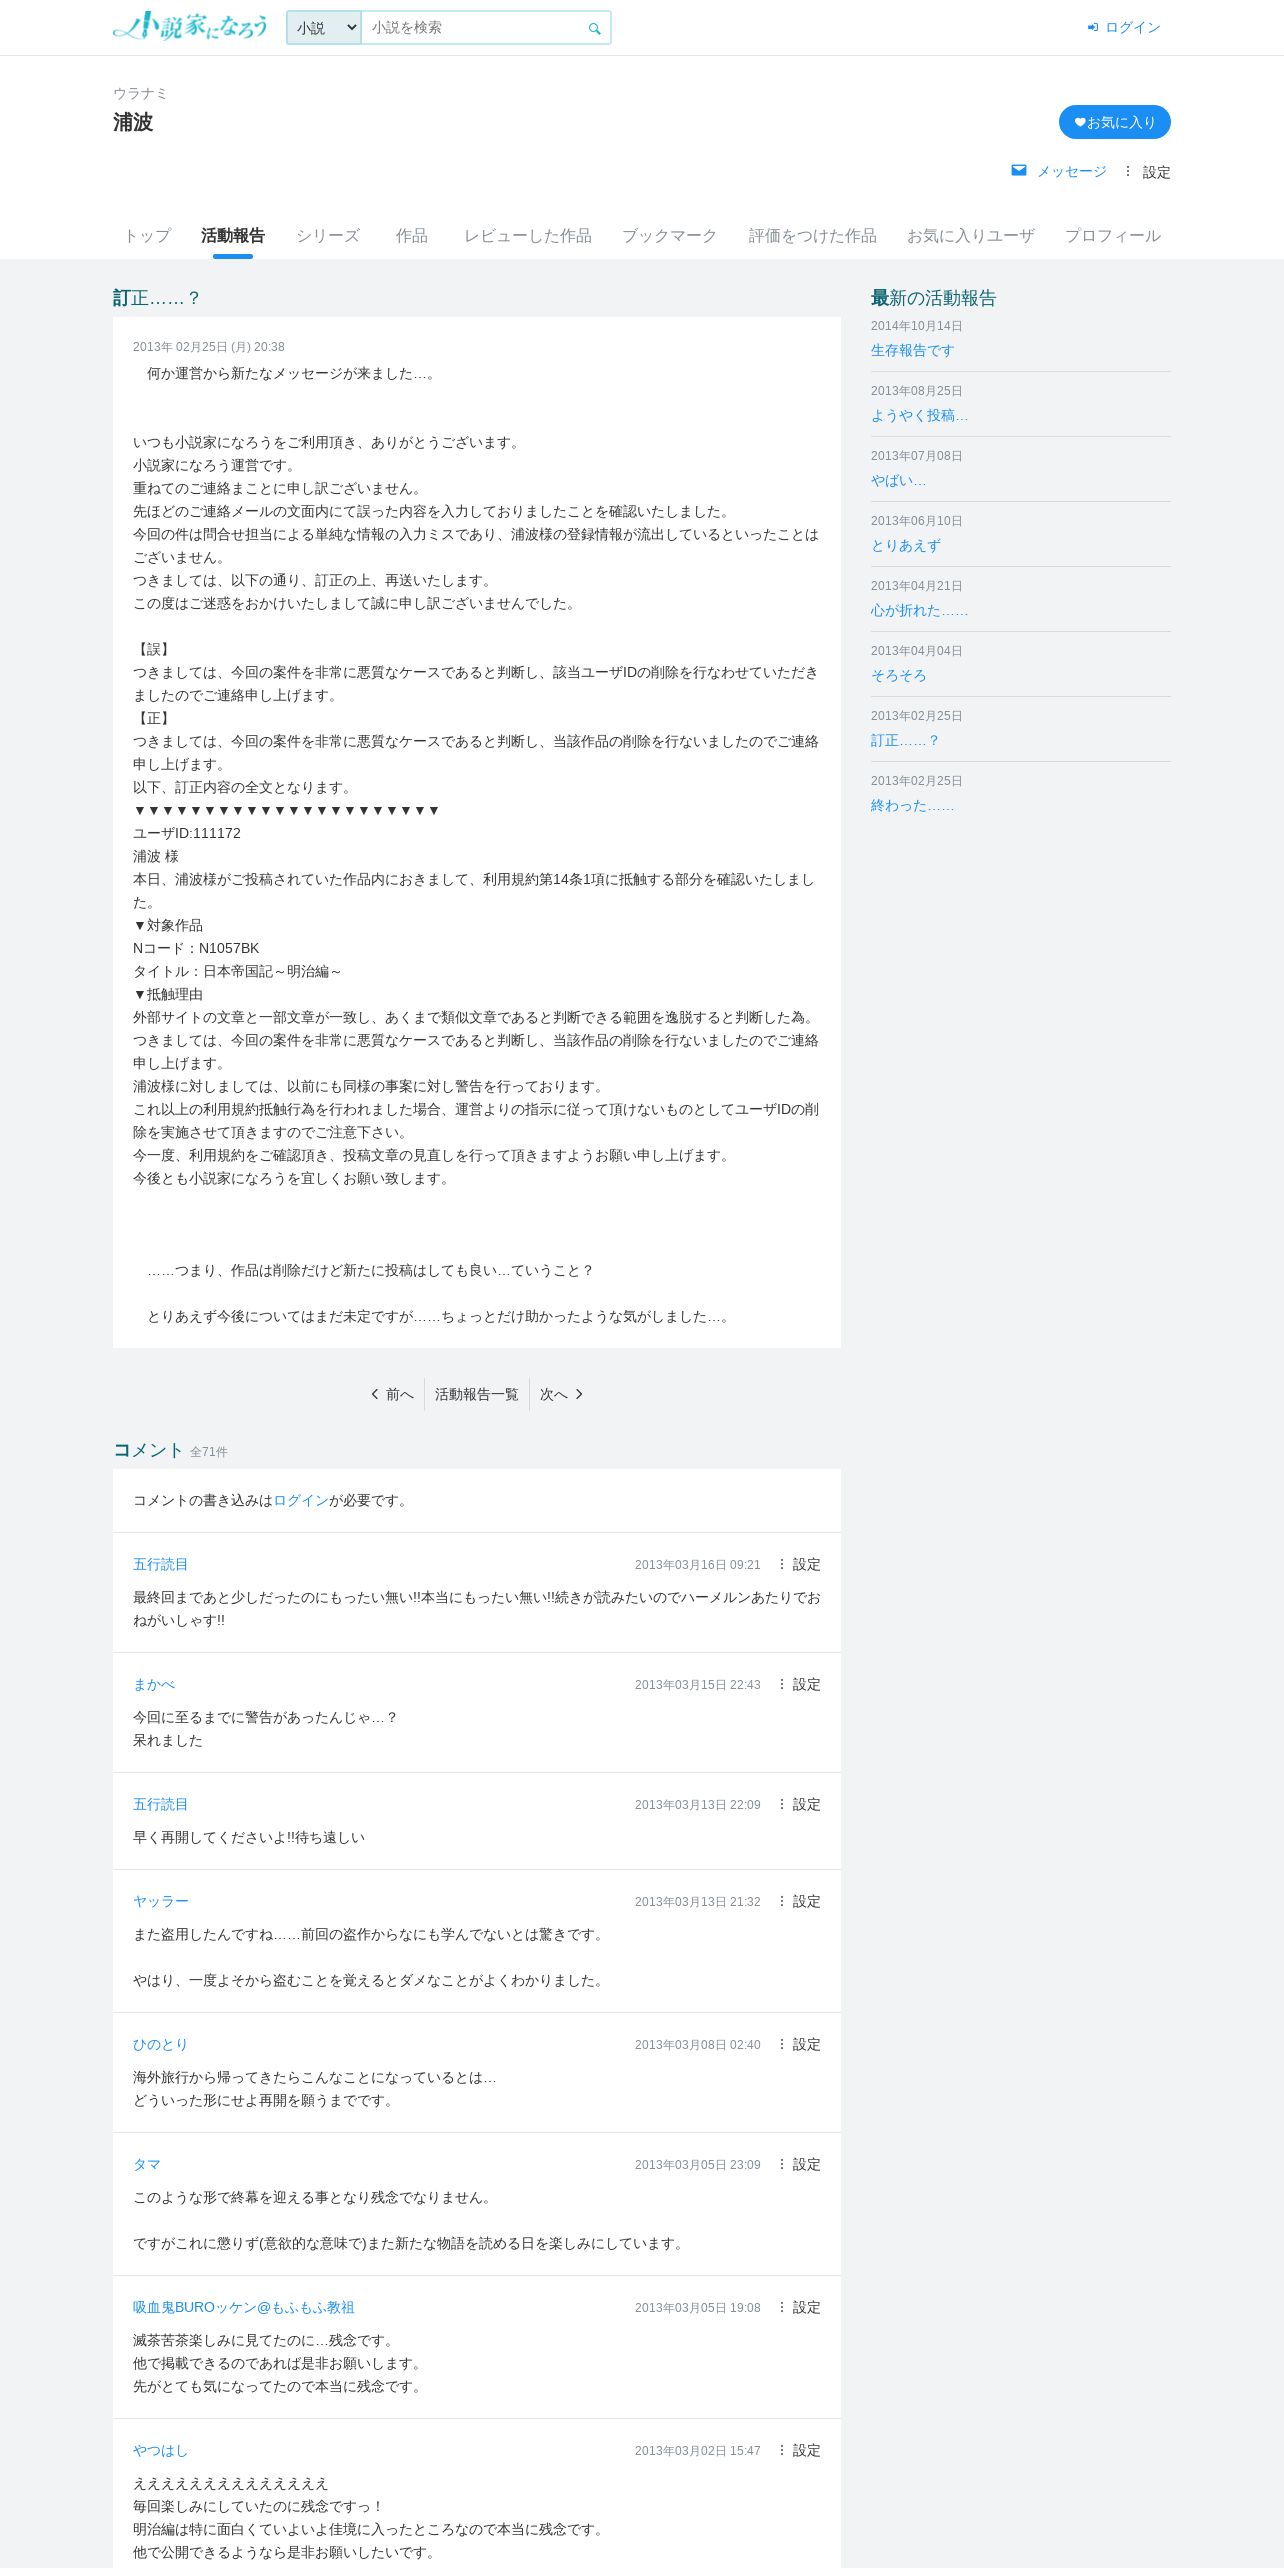Click the 訂正……？ post title
The height and width of the screenshot is (2568, 1284).
tap(157, 298)
